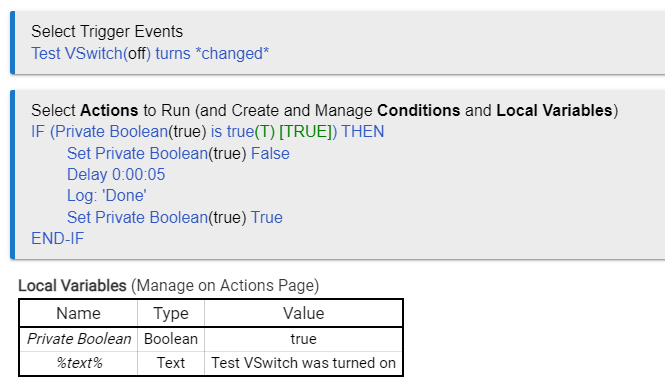Click the Local Variables heading
The width and height of the screenshot is (665, 392).
(x=72, y=286)
